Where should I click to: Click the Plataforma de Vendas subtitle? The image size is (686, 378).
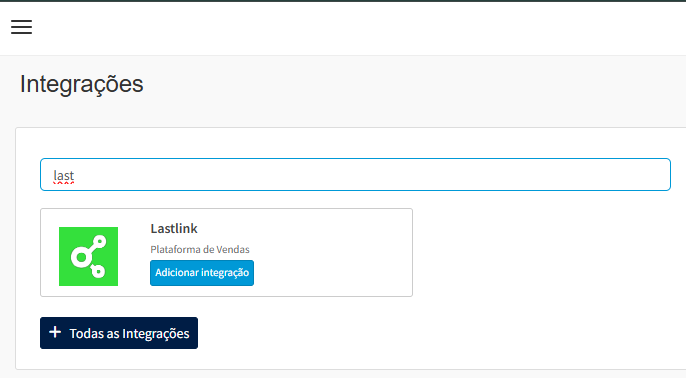[x=200, y=249]
